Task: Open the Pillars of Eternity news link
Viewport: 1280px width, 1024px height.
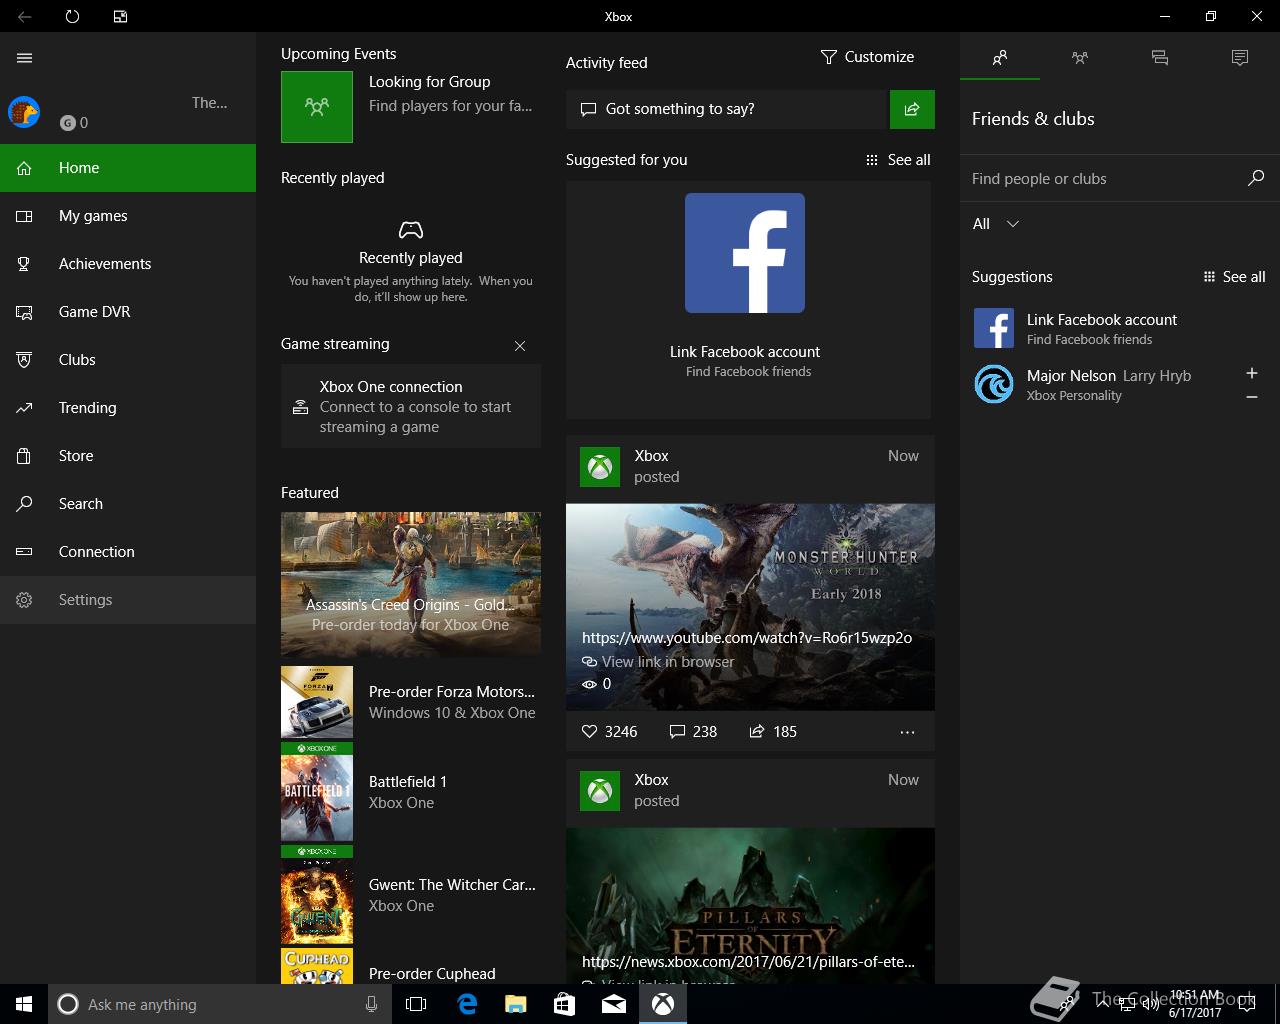Action: (748, 961)
